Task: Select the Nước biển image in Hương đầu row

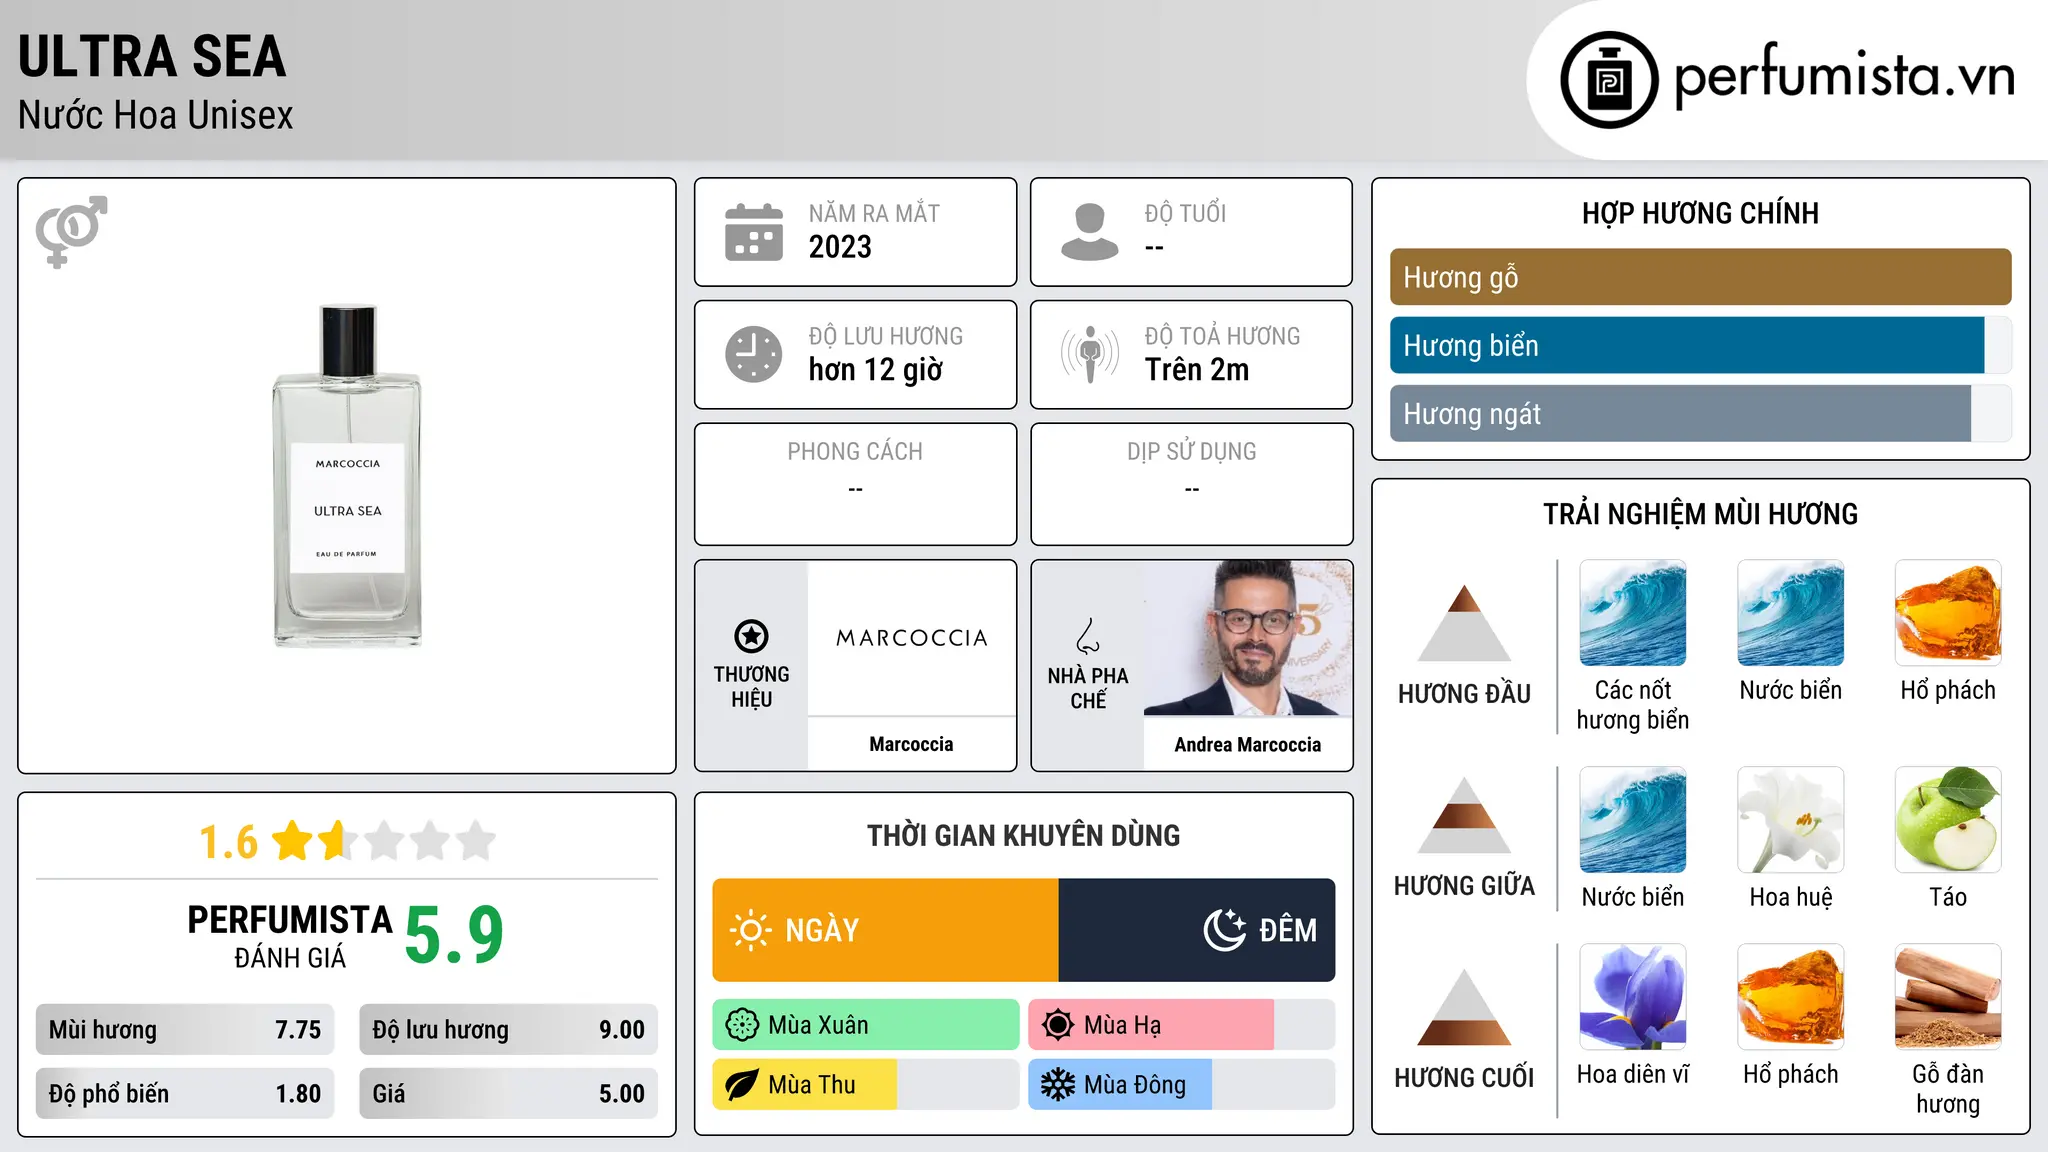Action: tap(1790, 613)
